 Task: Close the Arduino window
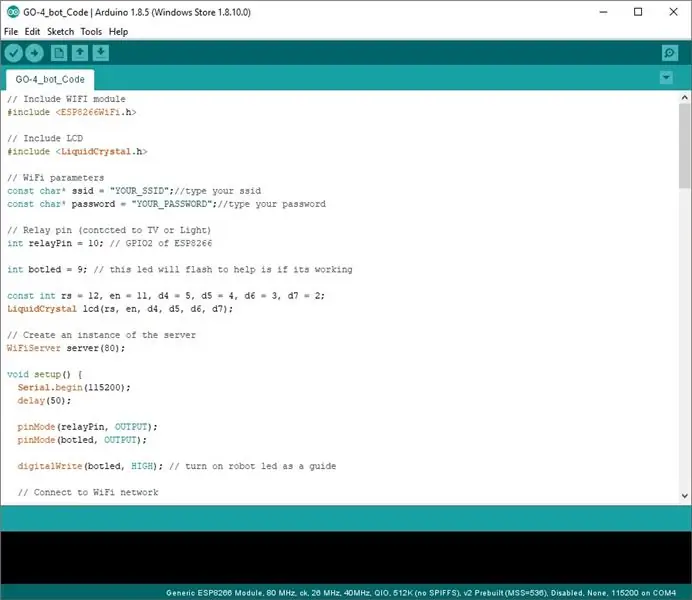673,12
